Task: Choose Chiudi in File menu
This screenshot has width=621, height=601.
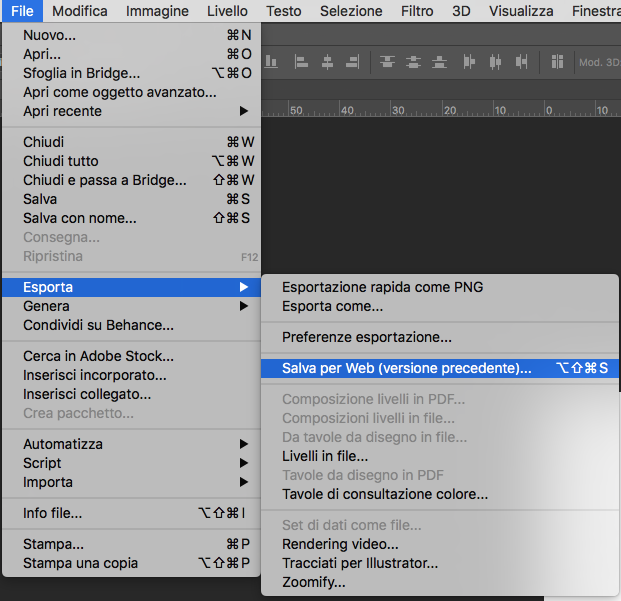Action: 131,142
